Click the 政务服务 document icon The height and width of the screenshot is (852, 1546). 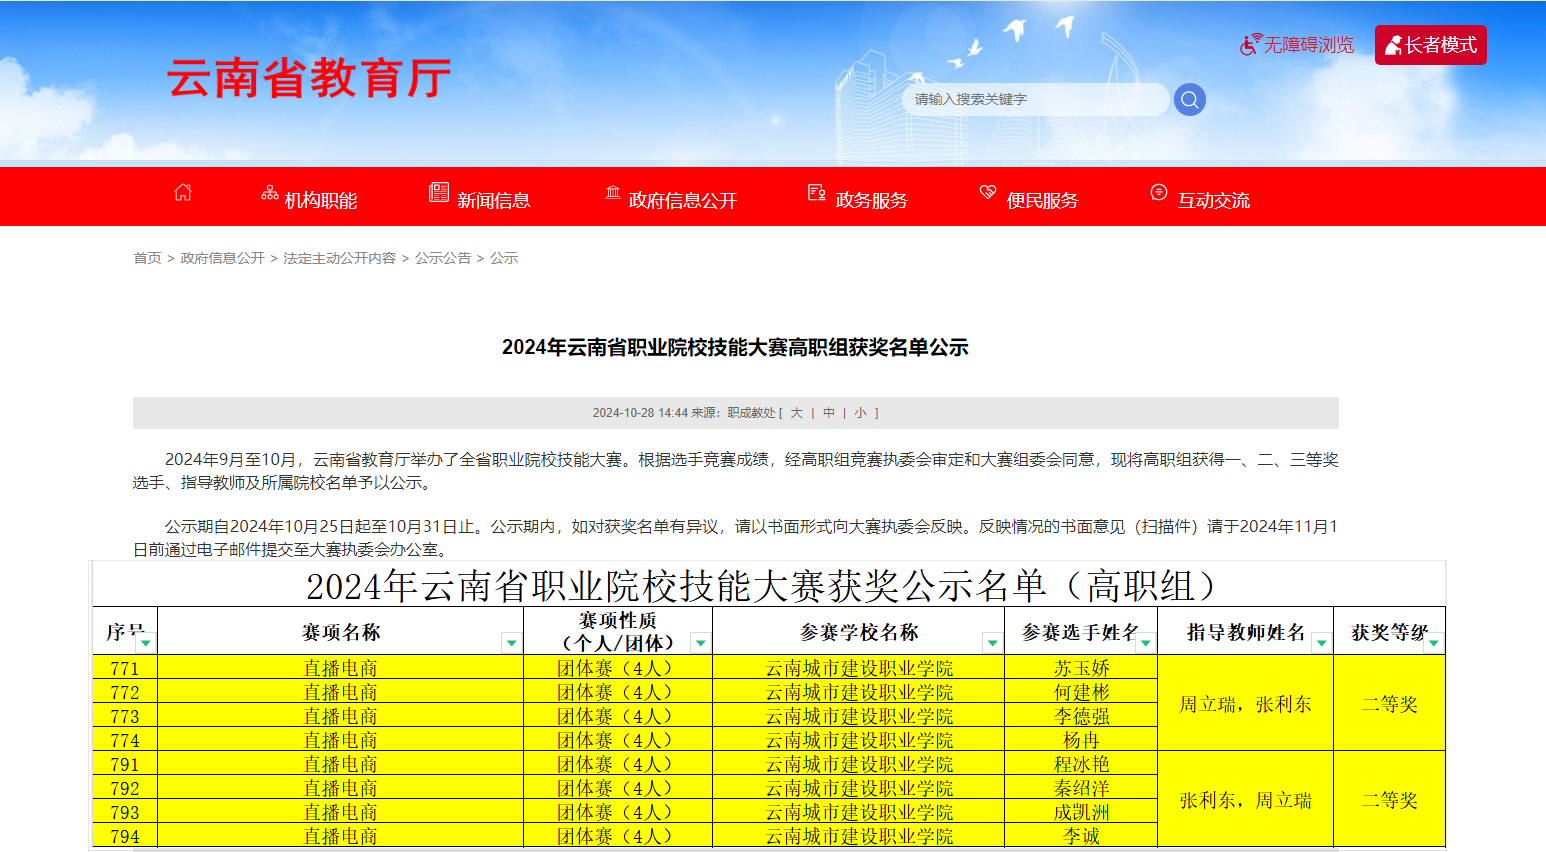[817, 192]
